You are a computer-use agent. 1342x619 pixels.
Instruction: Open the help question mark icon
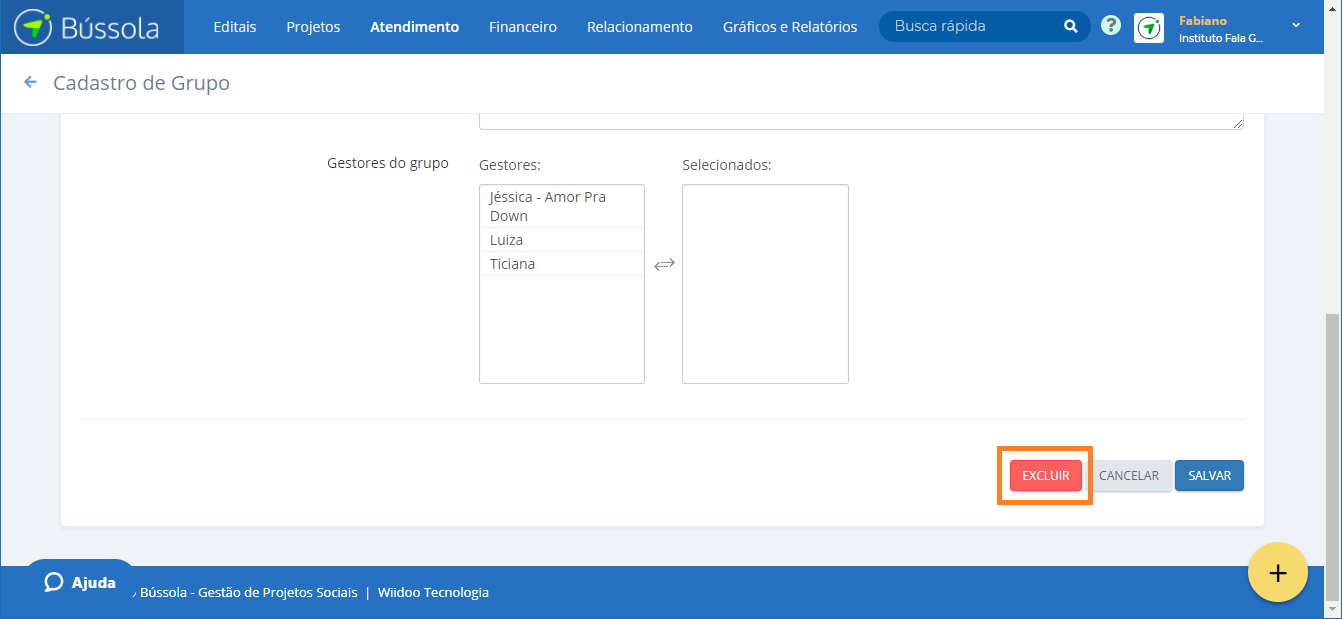click(1111, 26)
